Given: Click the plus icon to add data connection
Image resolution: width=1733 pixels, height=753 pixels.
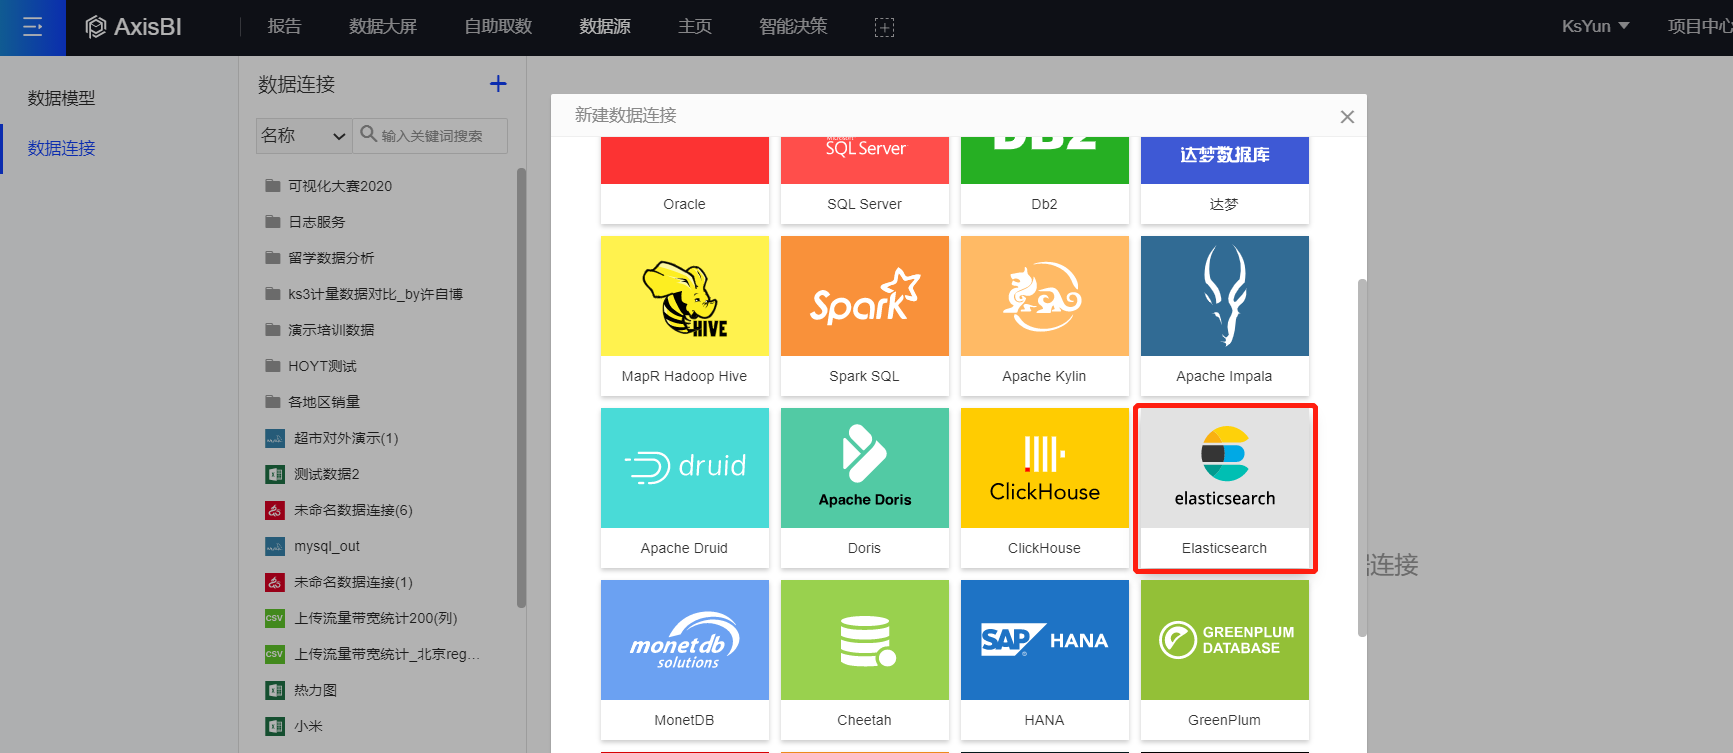Looking at the screenshot, I should point(498,84).
